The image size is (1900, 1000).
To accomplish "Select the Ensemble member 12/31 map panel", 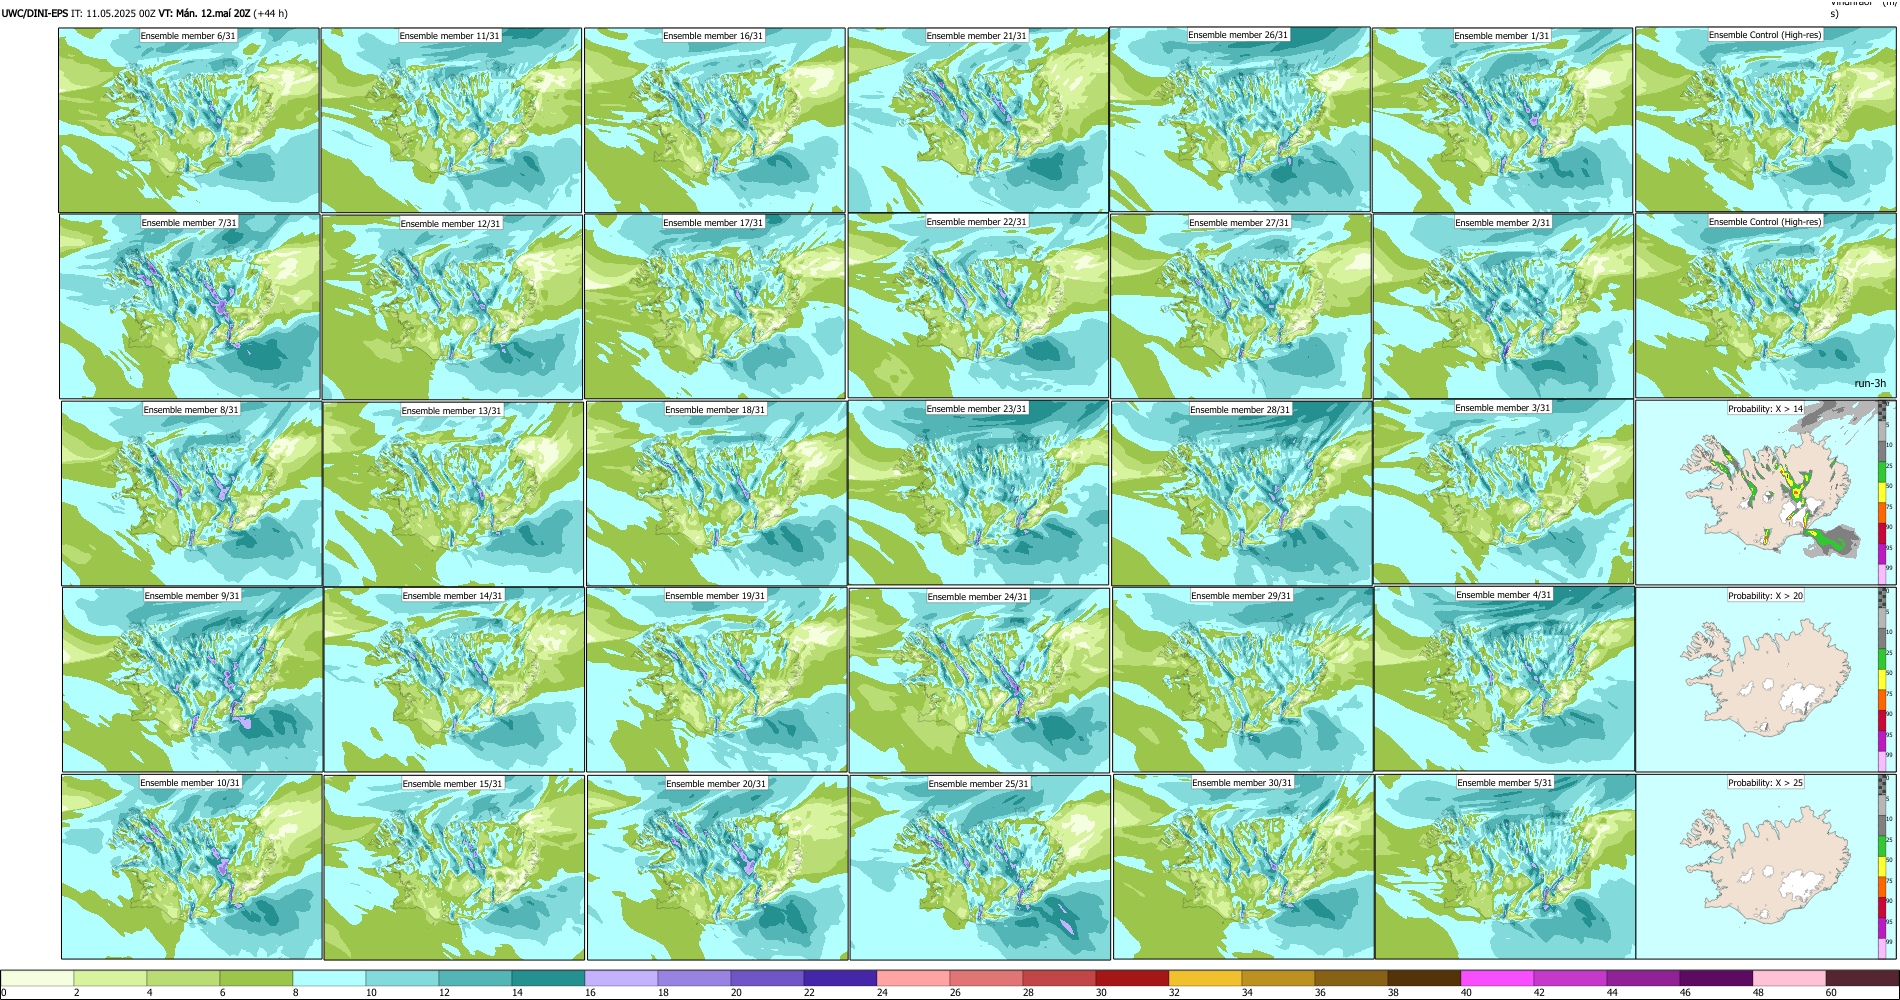I will pyautogui.click(x=452, y=307).
